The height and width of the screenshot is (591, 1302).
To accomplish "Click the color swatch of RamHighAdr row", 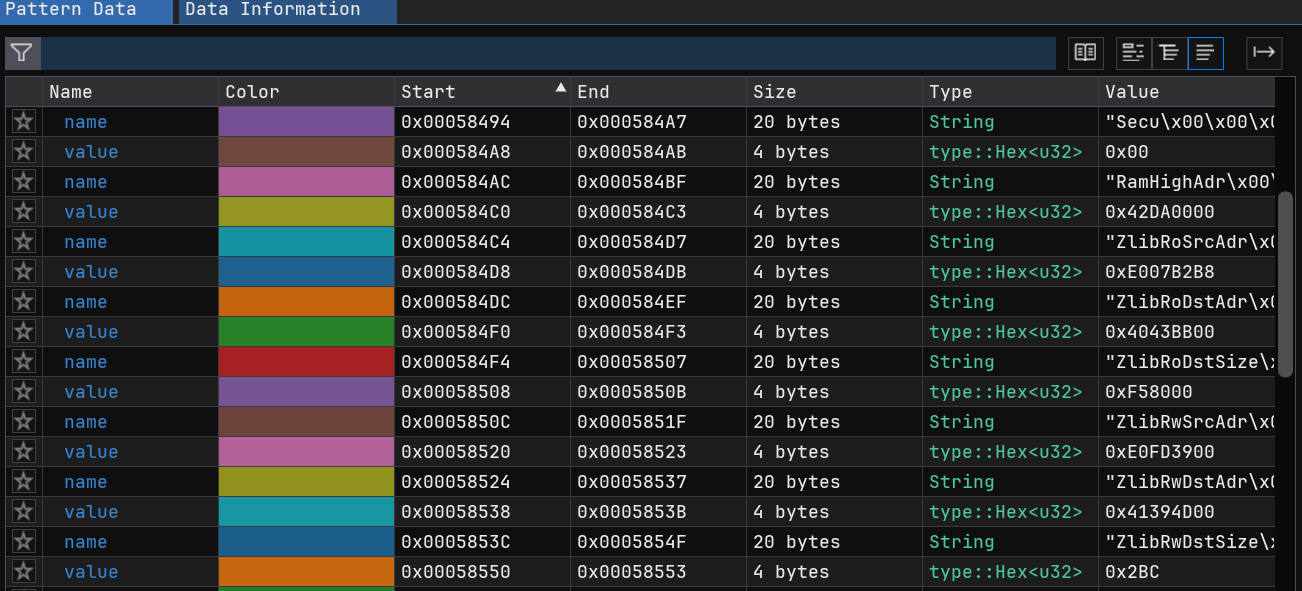I will tap(306, 182).
